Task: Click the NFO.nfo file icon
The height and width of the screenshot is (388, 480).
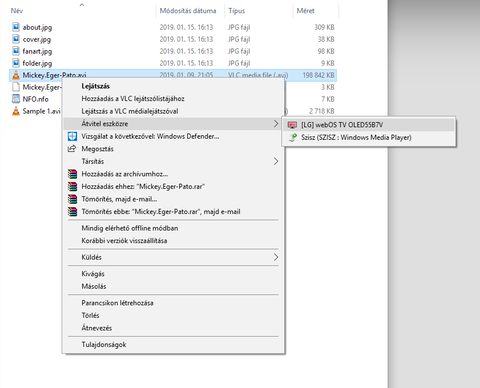Action: click(16, 99)
